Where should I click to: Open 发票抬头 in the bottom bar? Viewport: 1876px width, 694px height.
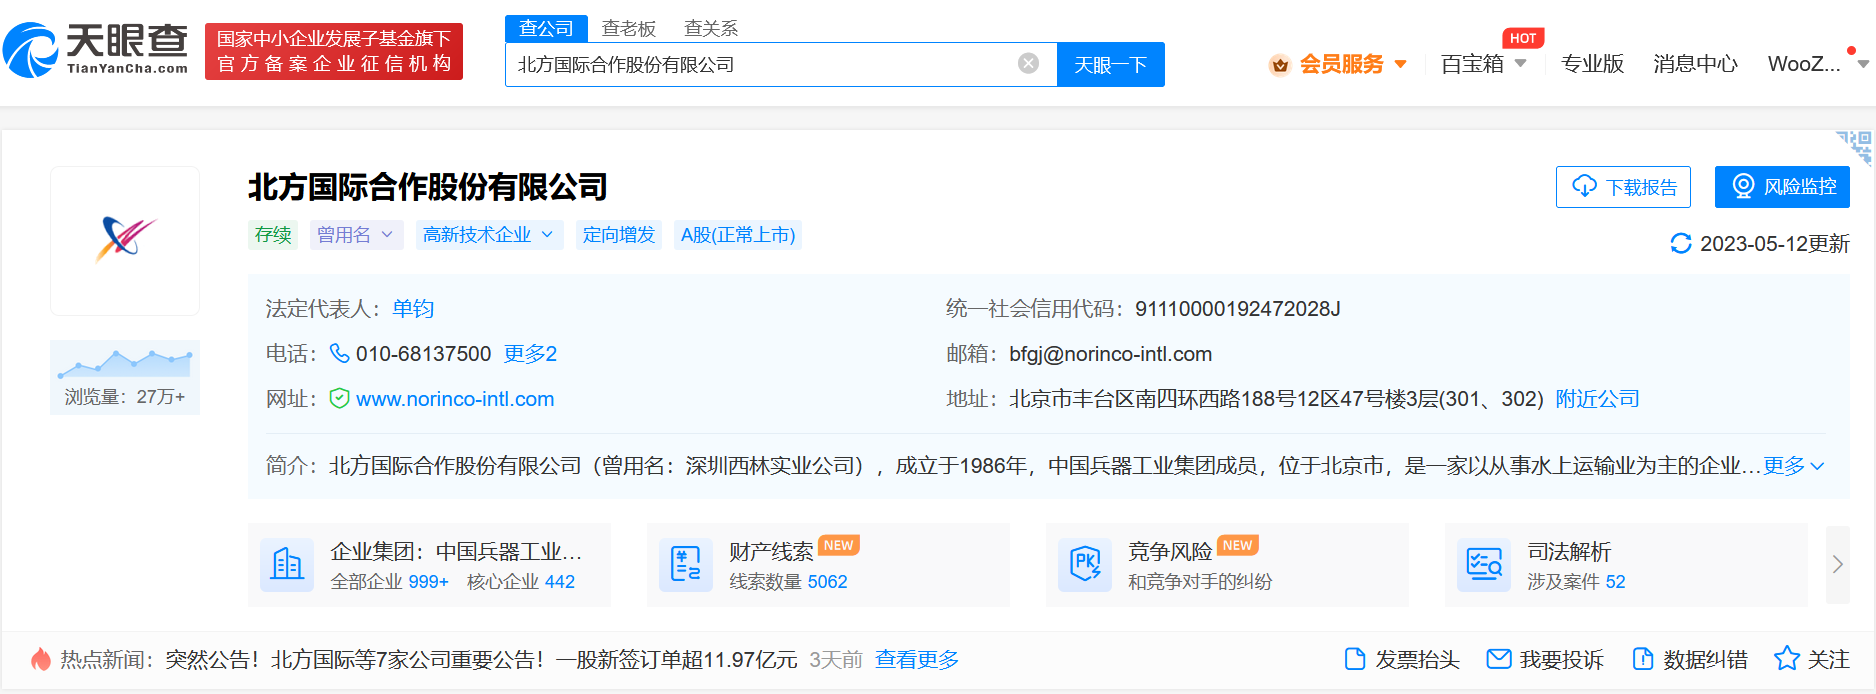1402,660
